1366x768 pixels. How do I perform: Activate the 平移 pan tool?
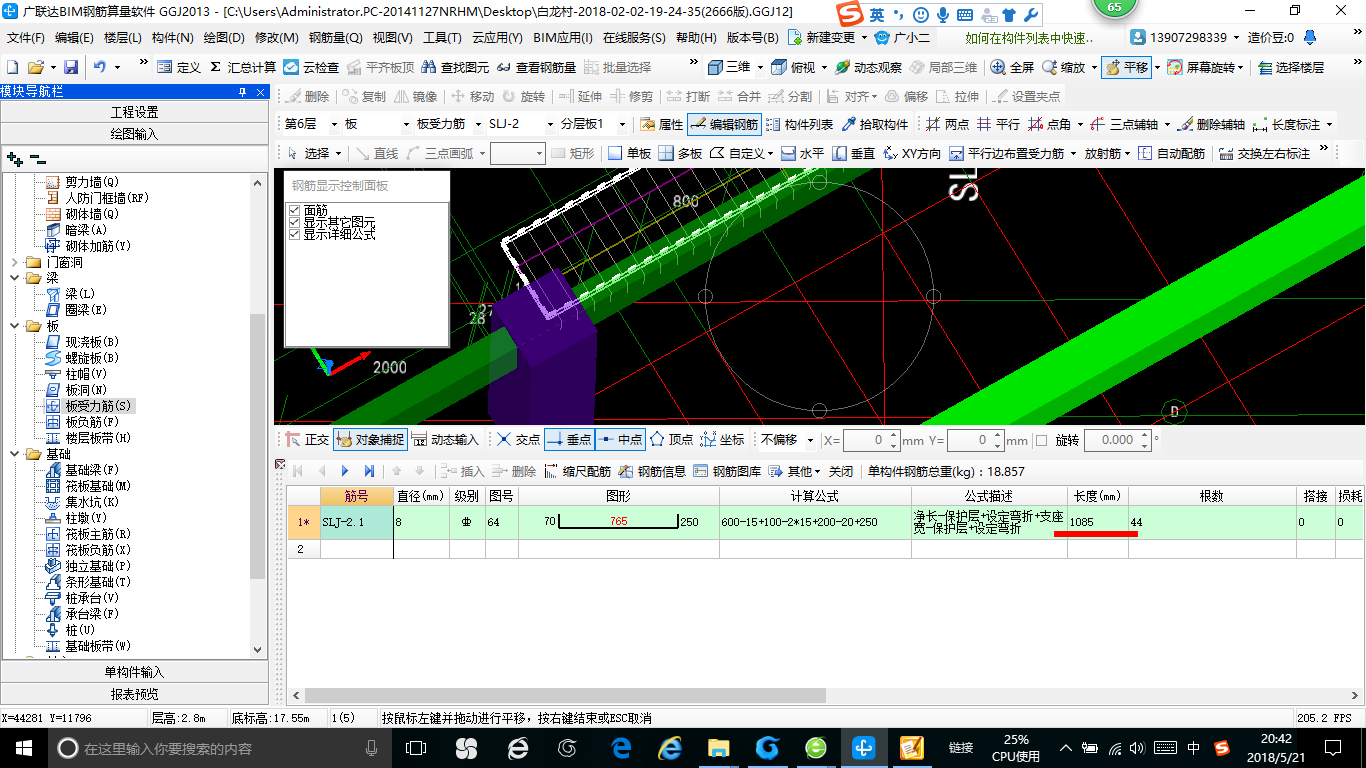(x=1127, y=67)
